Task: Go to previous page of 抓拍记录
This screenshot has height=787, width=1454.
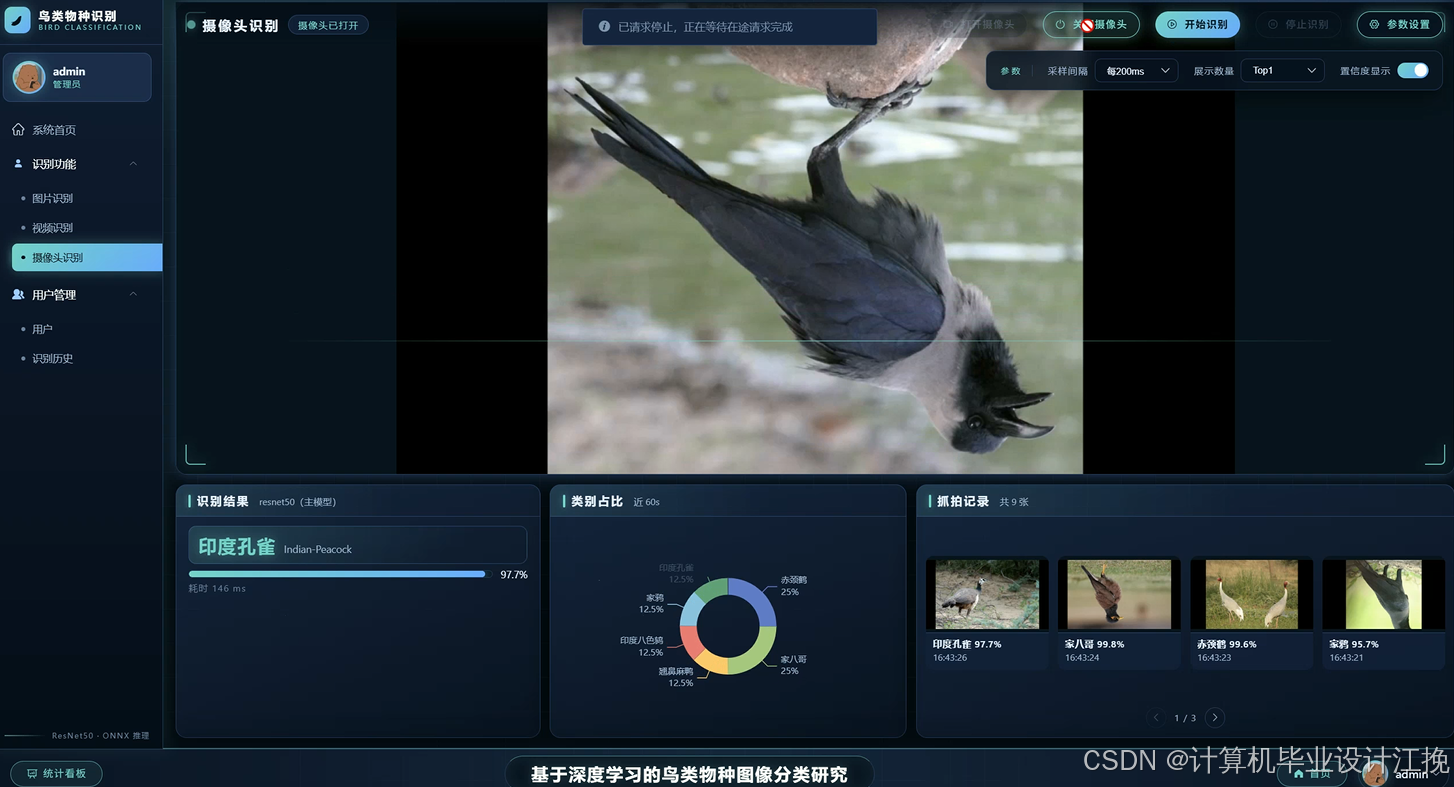Action: [x=1156, y=717]
